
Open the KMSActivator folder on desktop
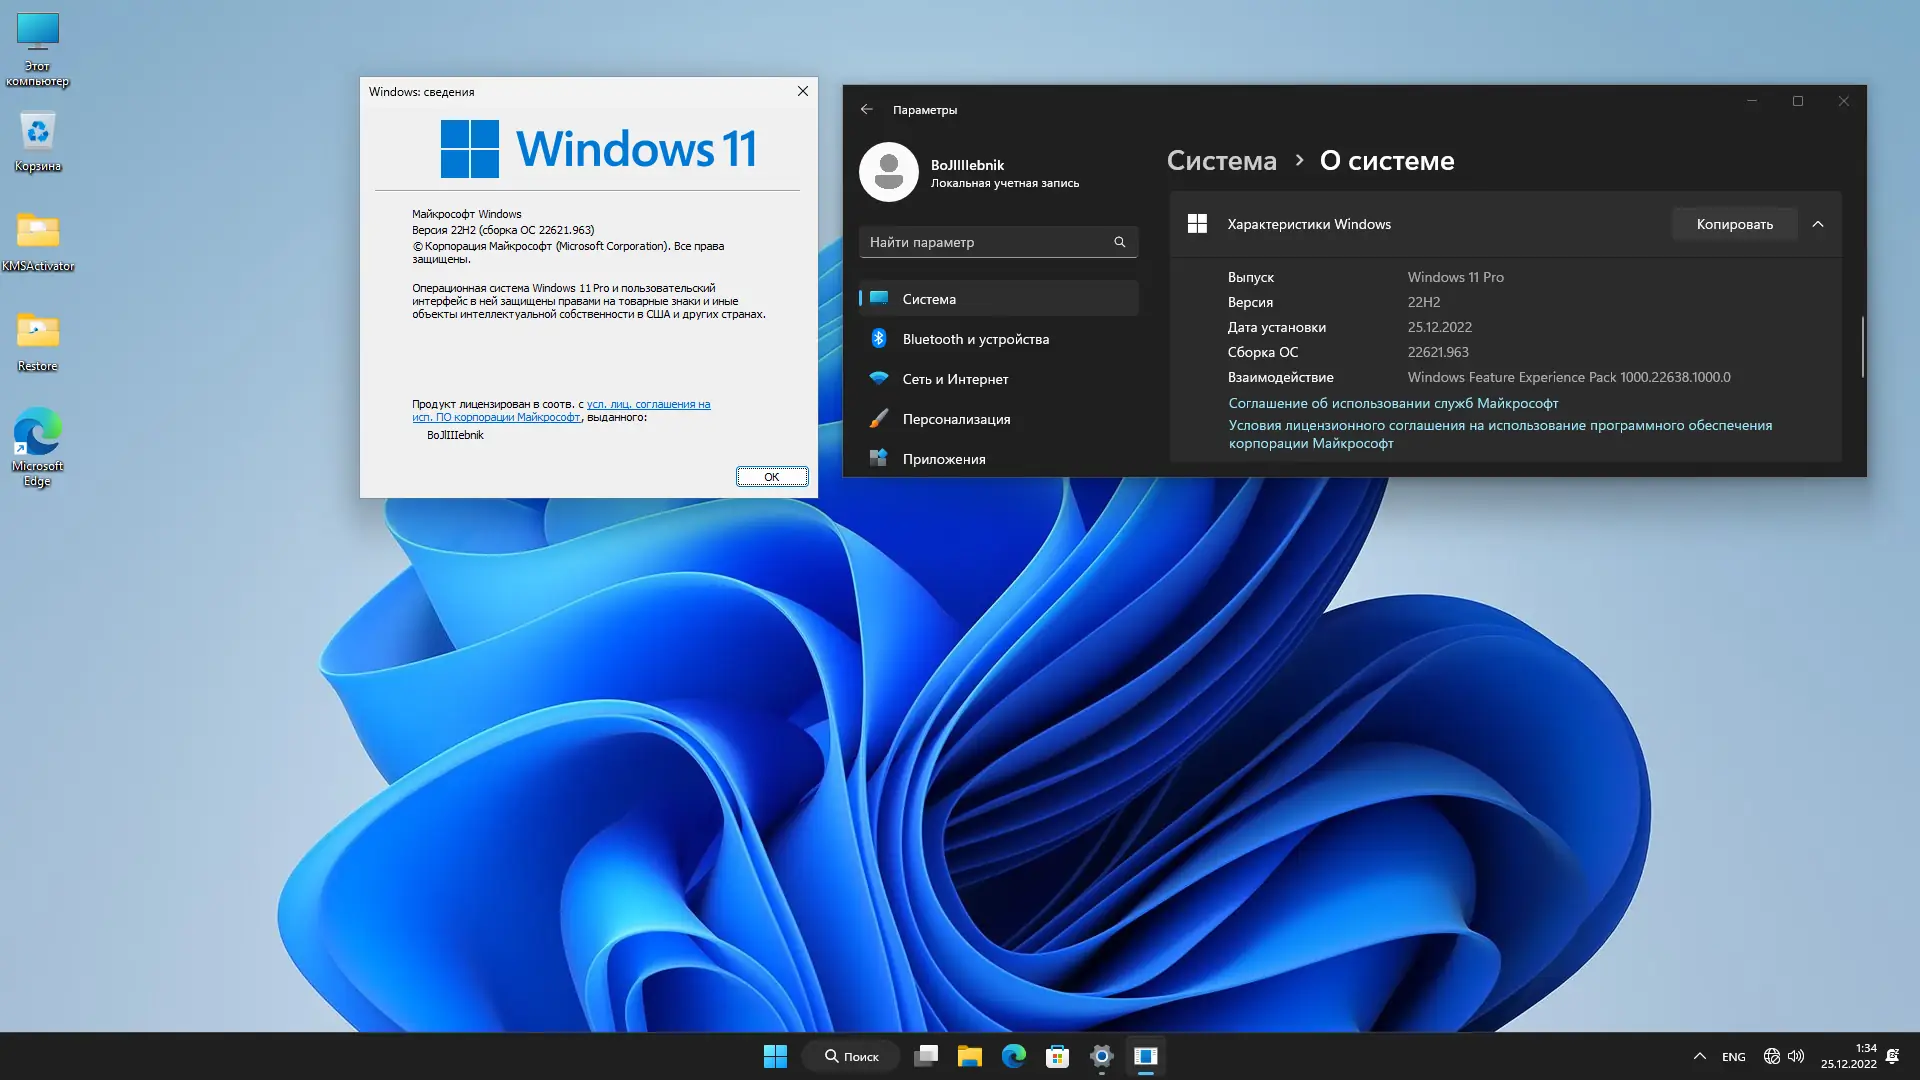(x=38, y=232)
